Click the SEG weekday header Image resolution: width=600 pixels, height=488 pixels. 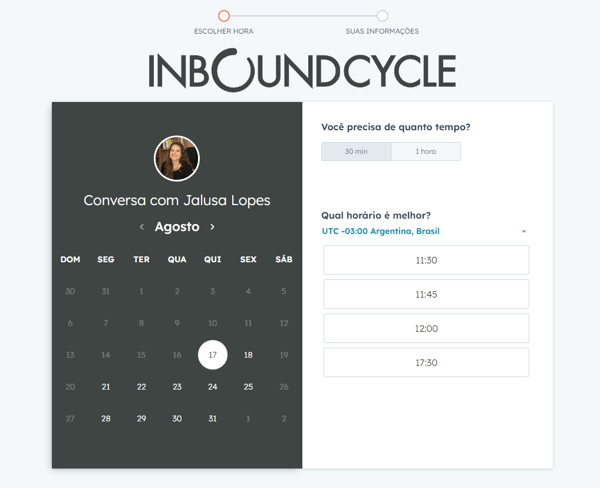pos(106,260)
